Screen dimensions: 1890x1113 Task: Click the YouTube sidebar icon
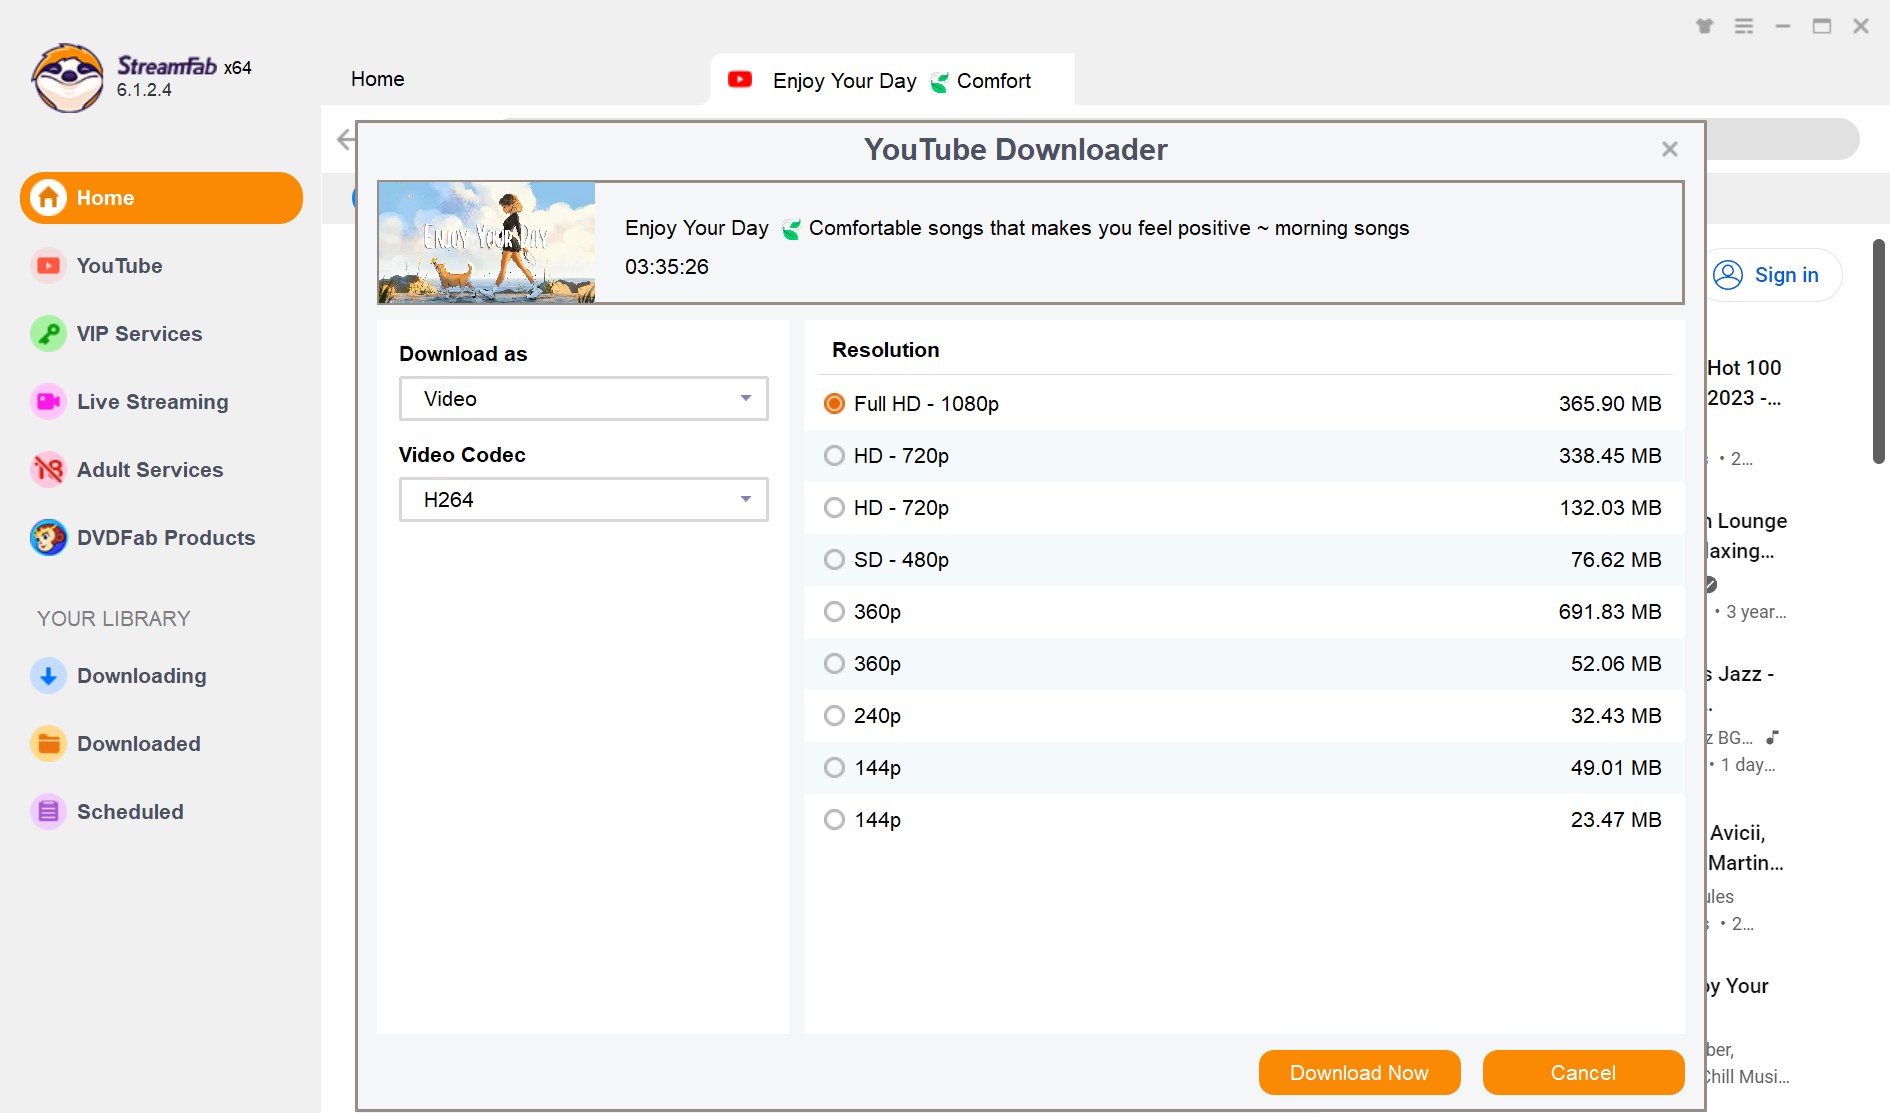pyautogui.click(x=48, y=266)
